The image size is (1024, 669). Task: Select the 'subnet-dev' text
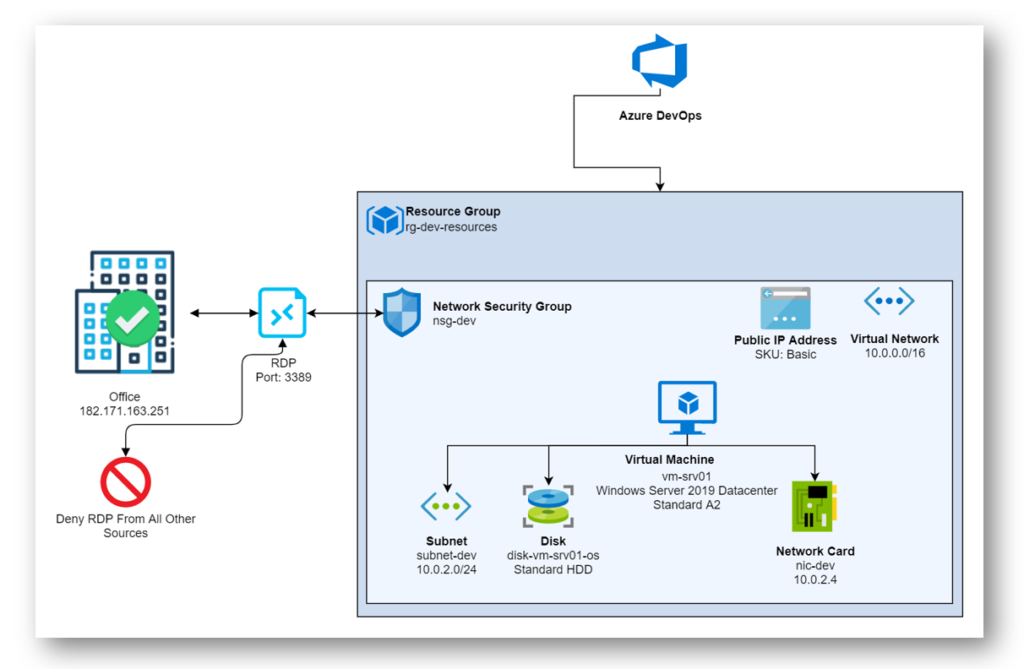[x=447, y=556]
